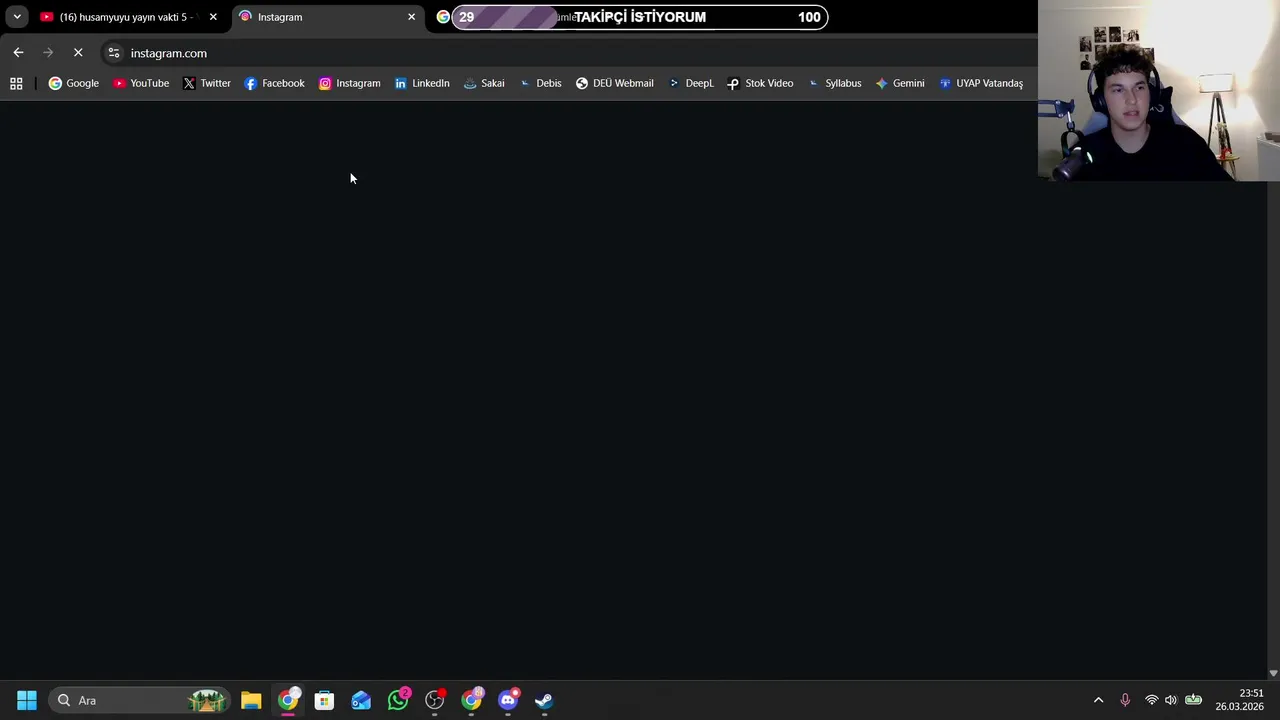Open the volume control
Screen dimensions: 1280x720
click(1171, 700)
